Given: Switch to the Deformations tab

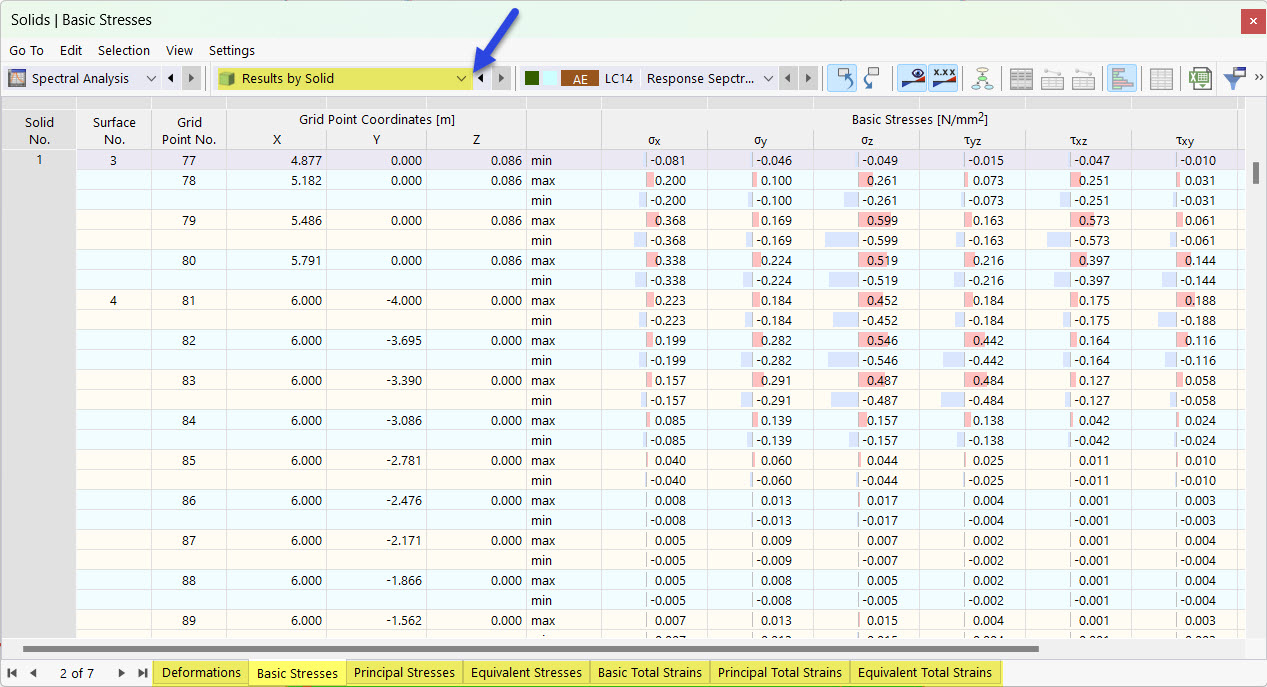Looking at the screenshot, I should click(x=200, y=672).
